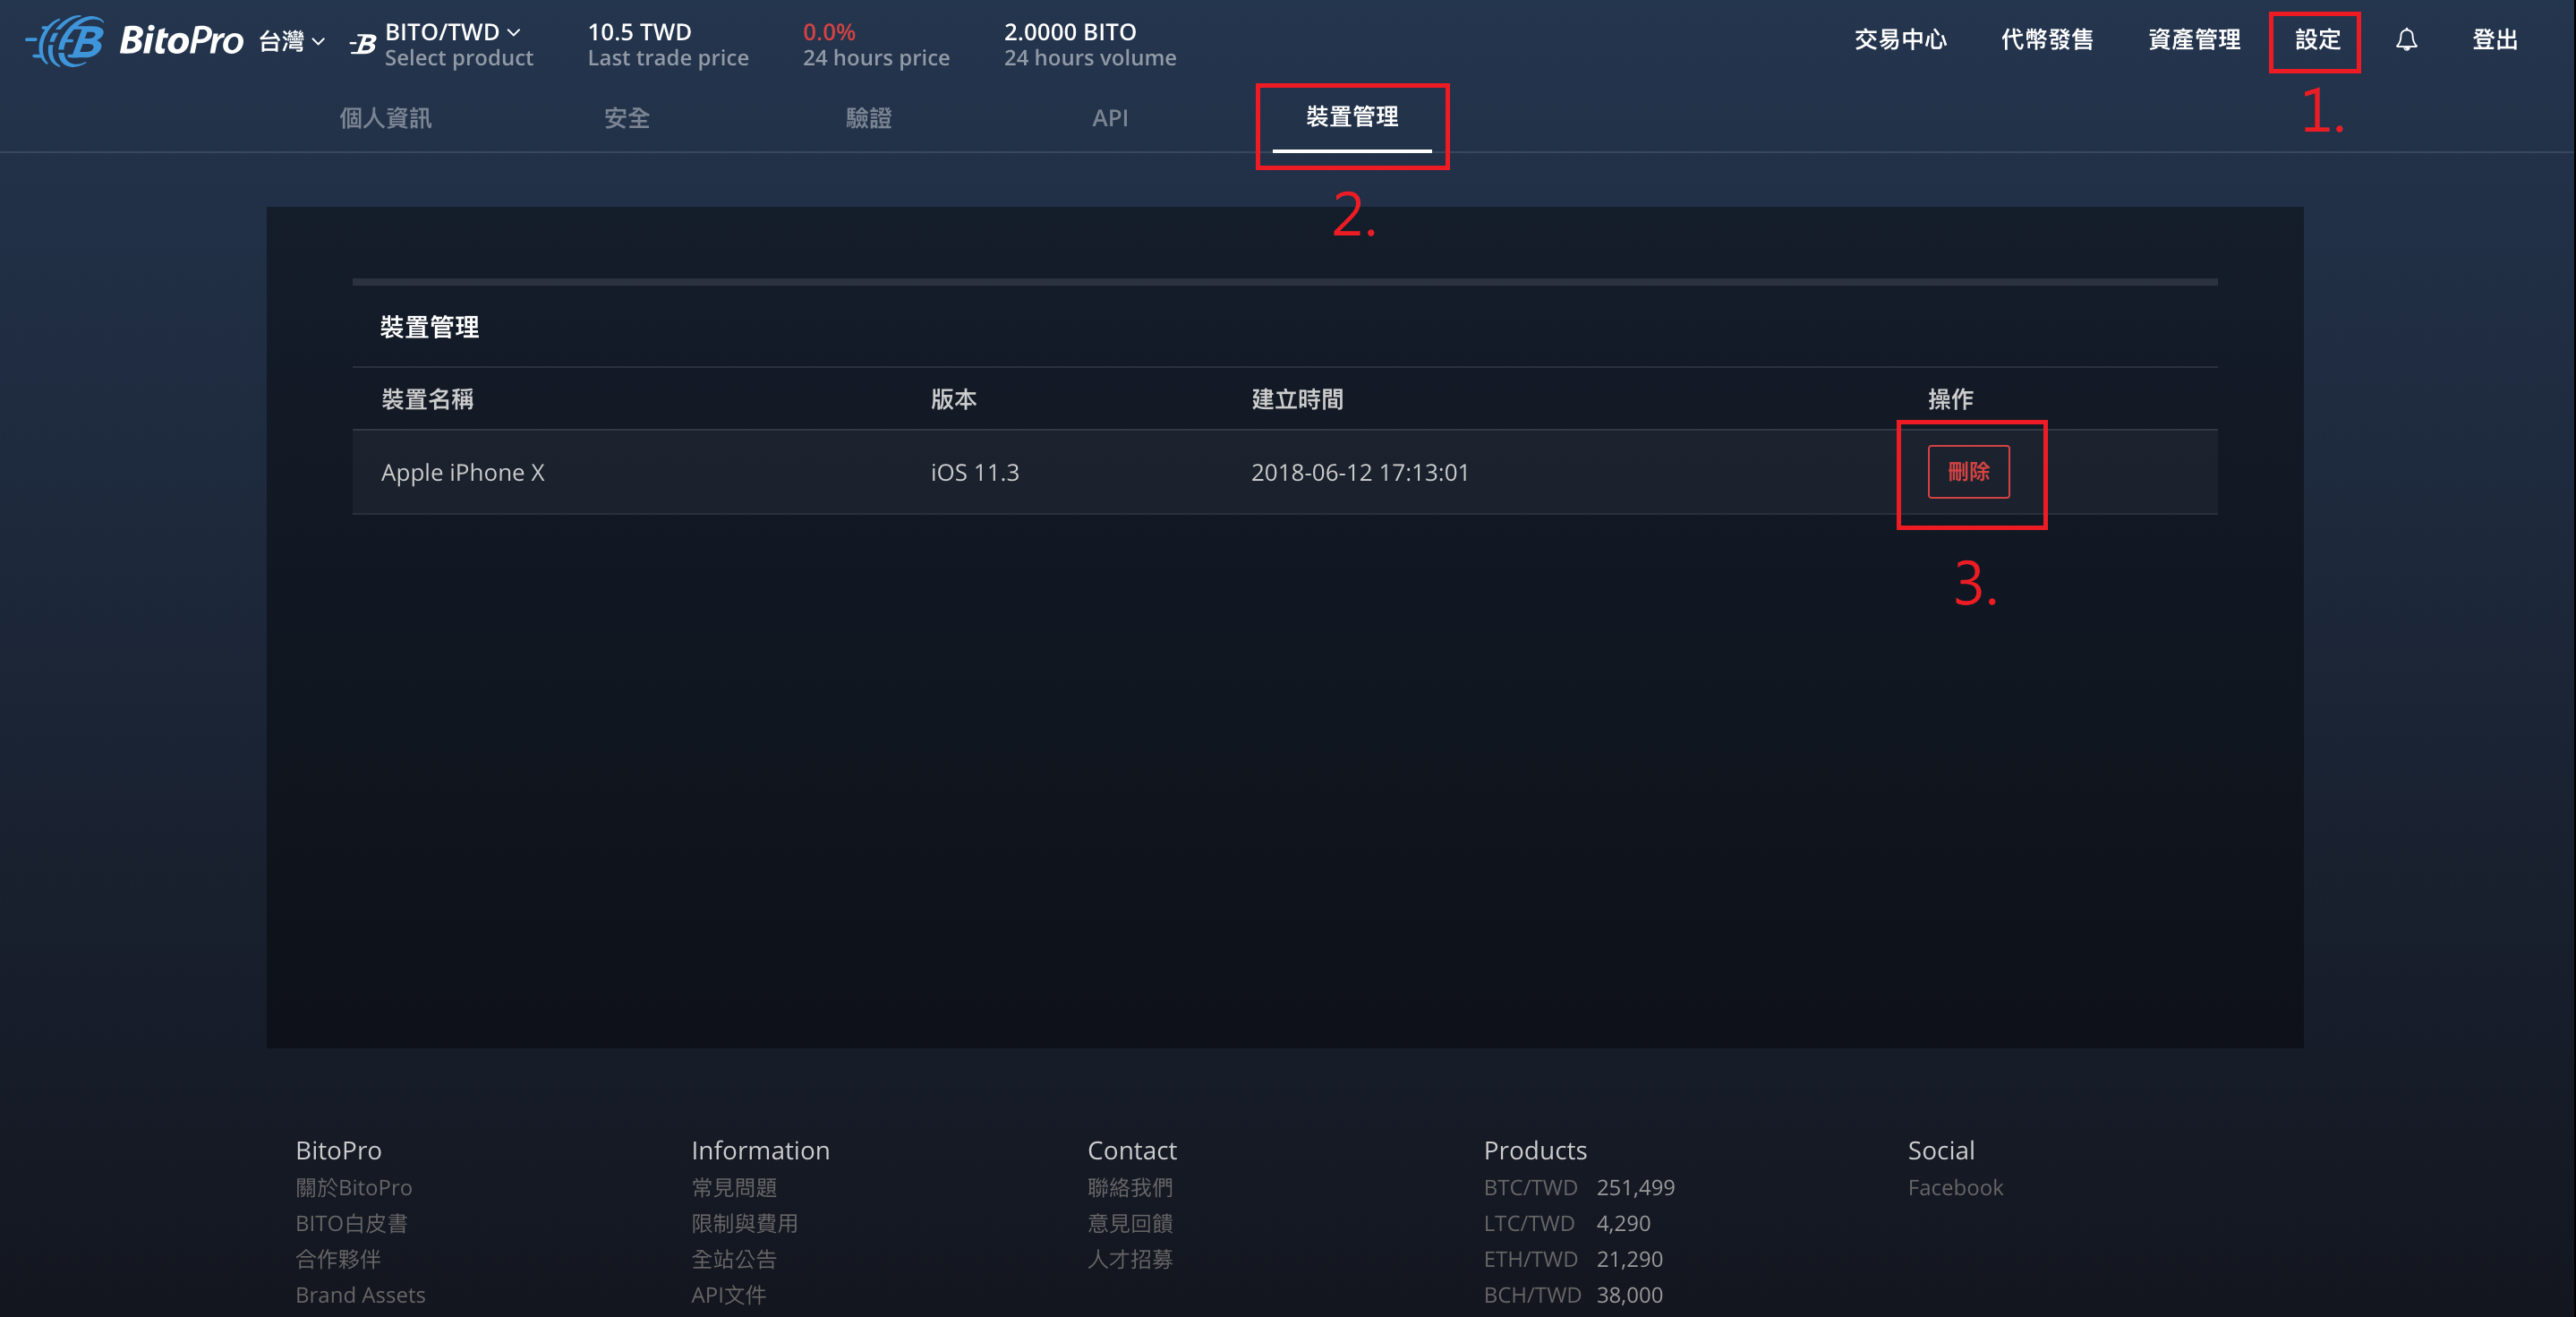This screenshot has width=2576, height=1317.
Task: Open the 合作夥伴 footer link
Action: point(338,1259)
